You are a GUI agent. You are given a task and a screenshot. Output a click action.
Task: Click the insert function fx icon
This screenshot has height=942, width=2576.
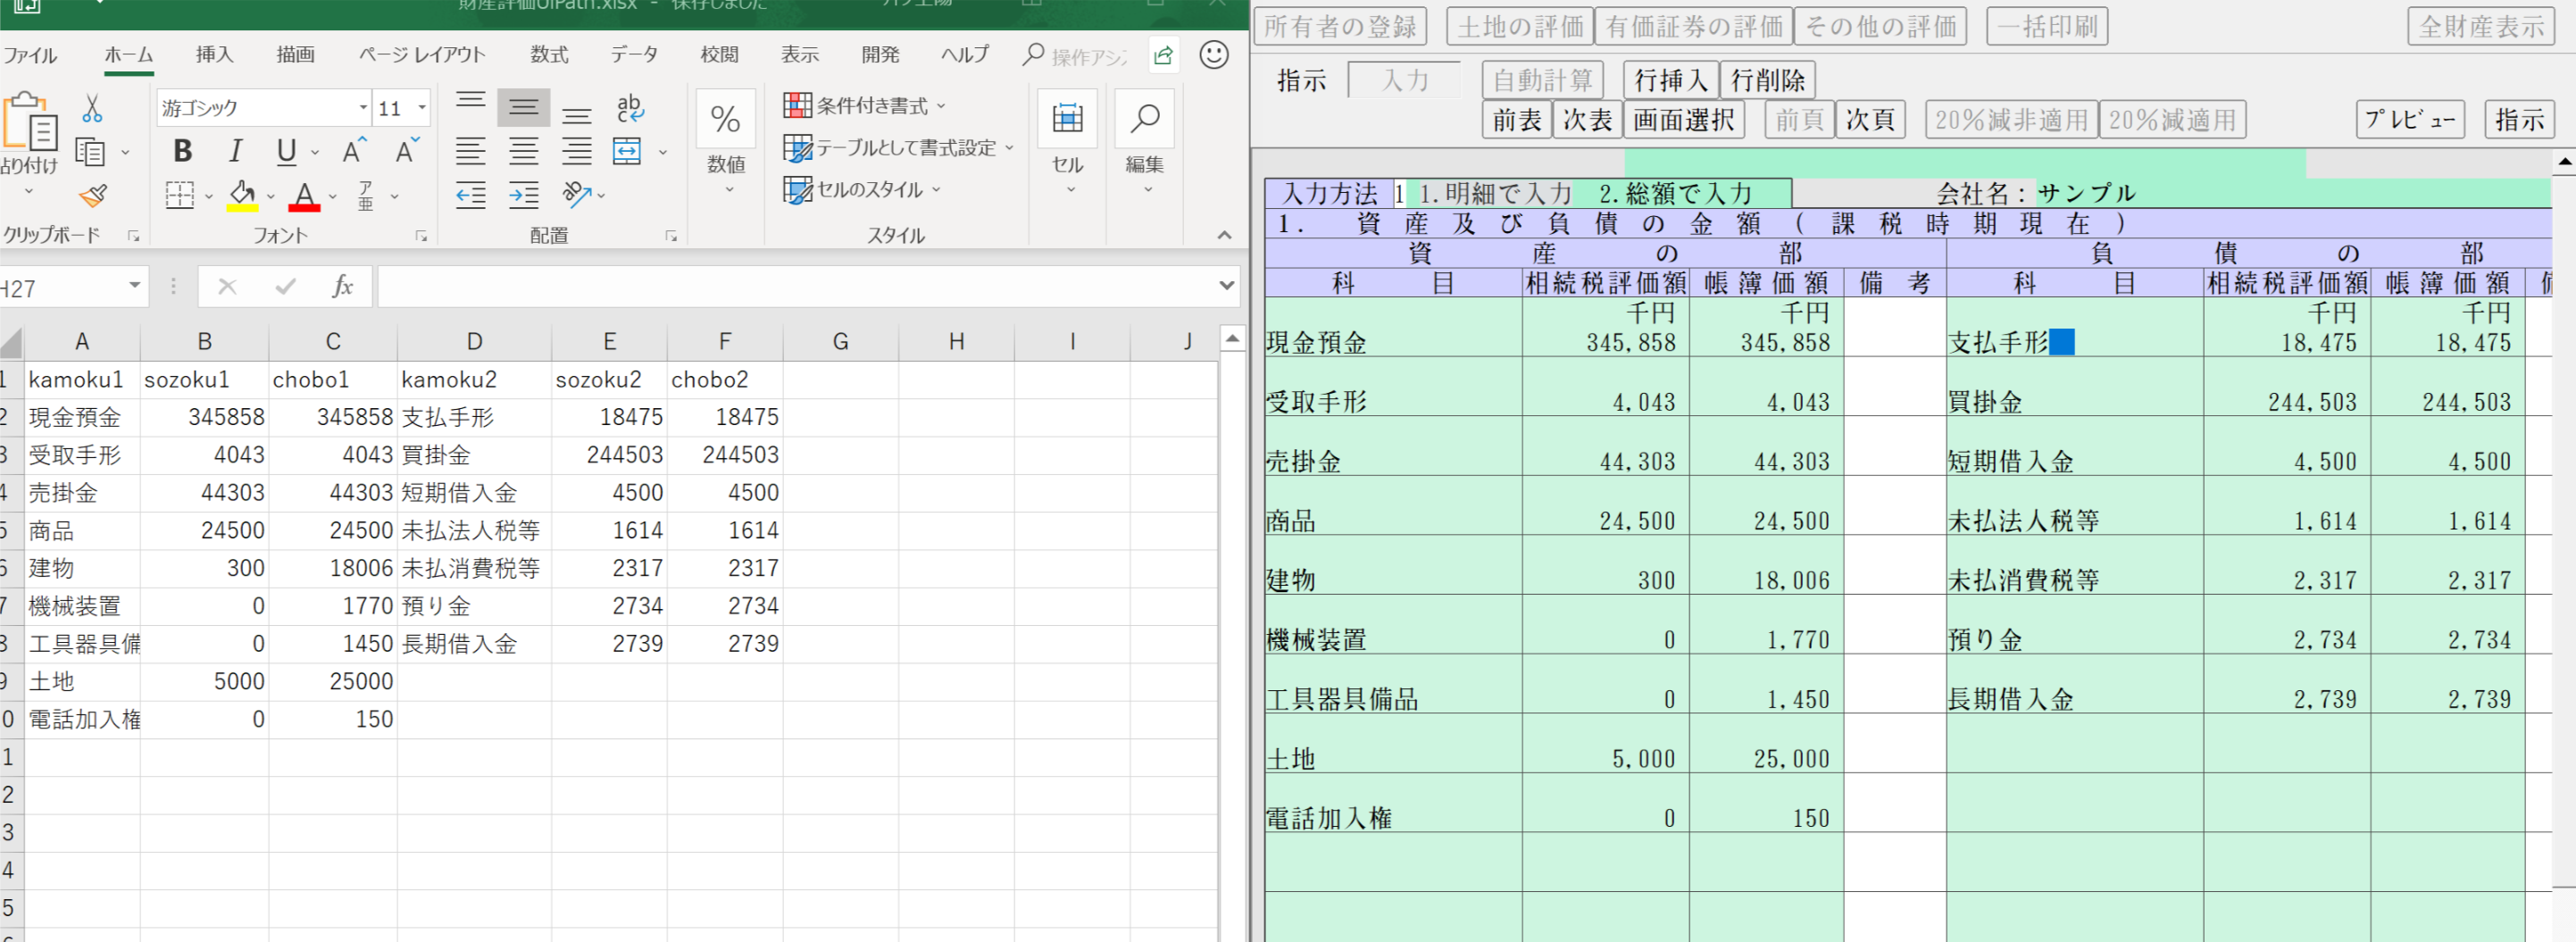[x=343, y=287]
